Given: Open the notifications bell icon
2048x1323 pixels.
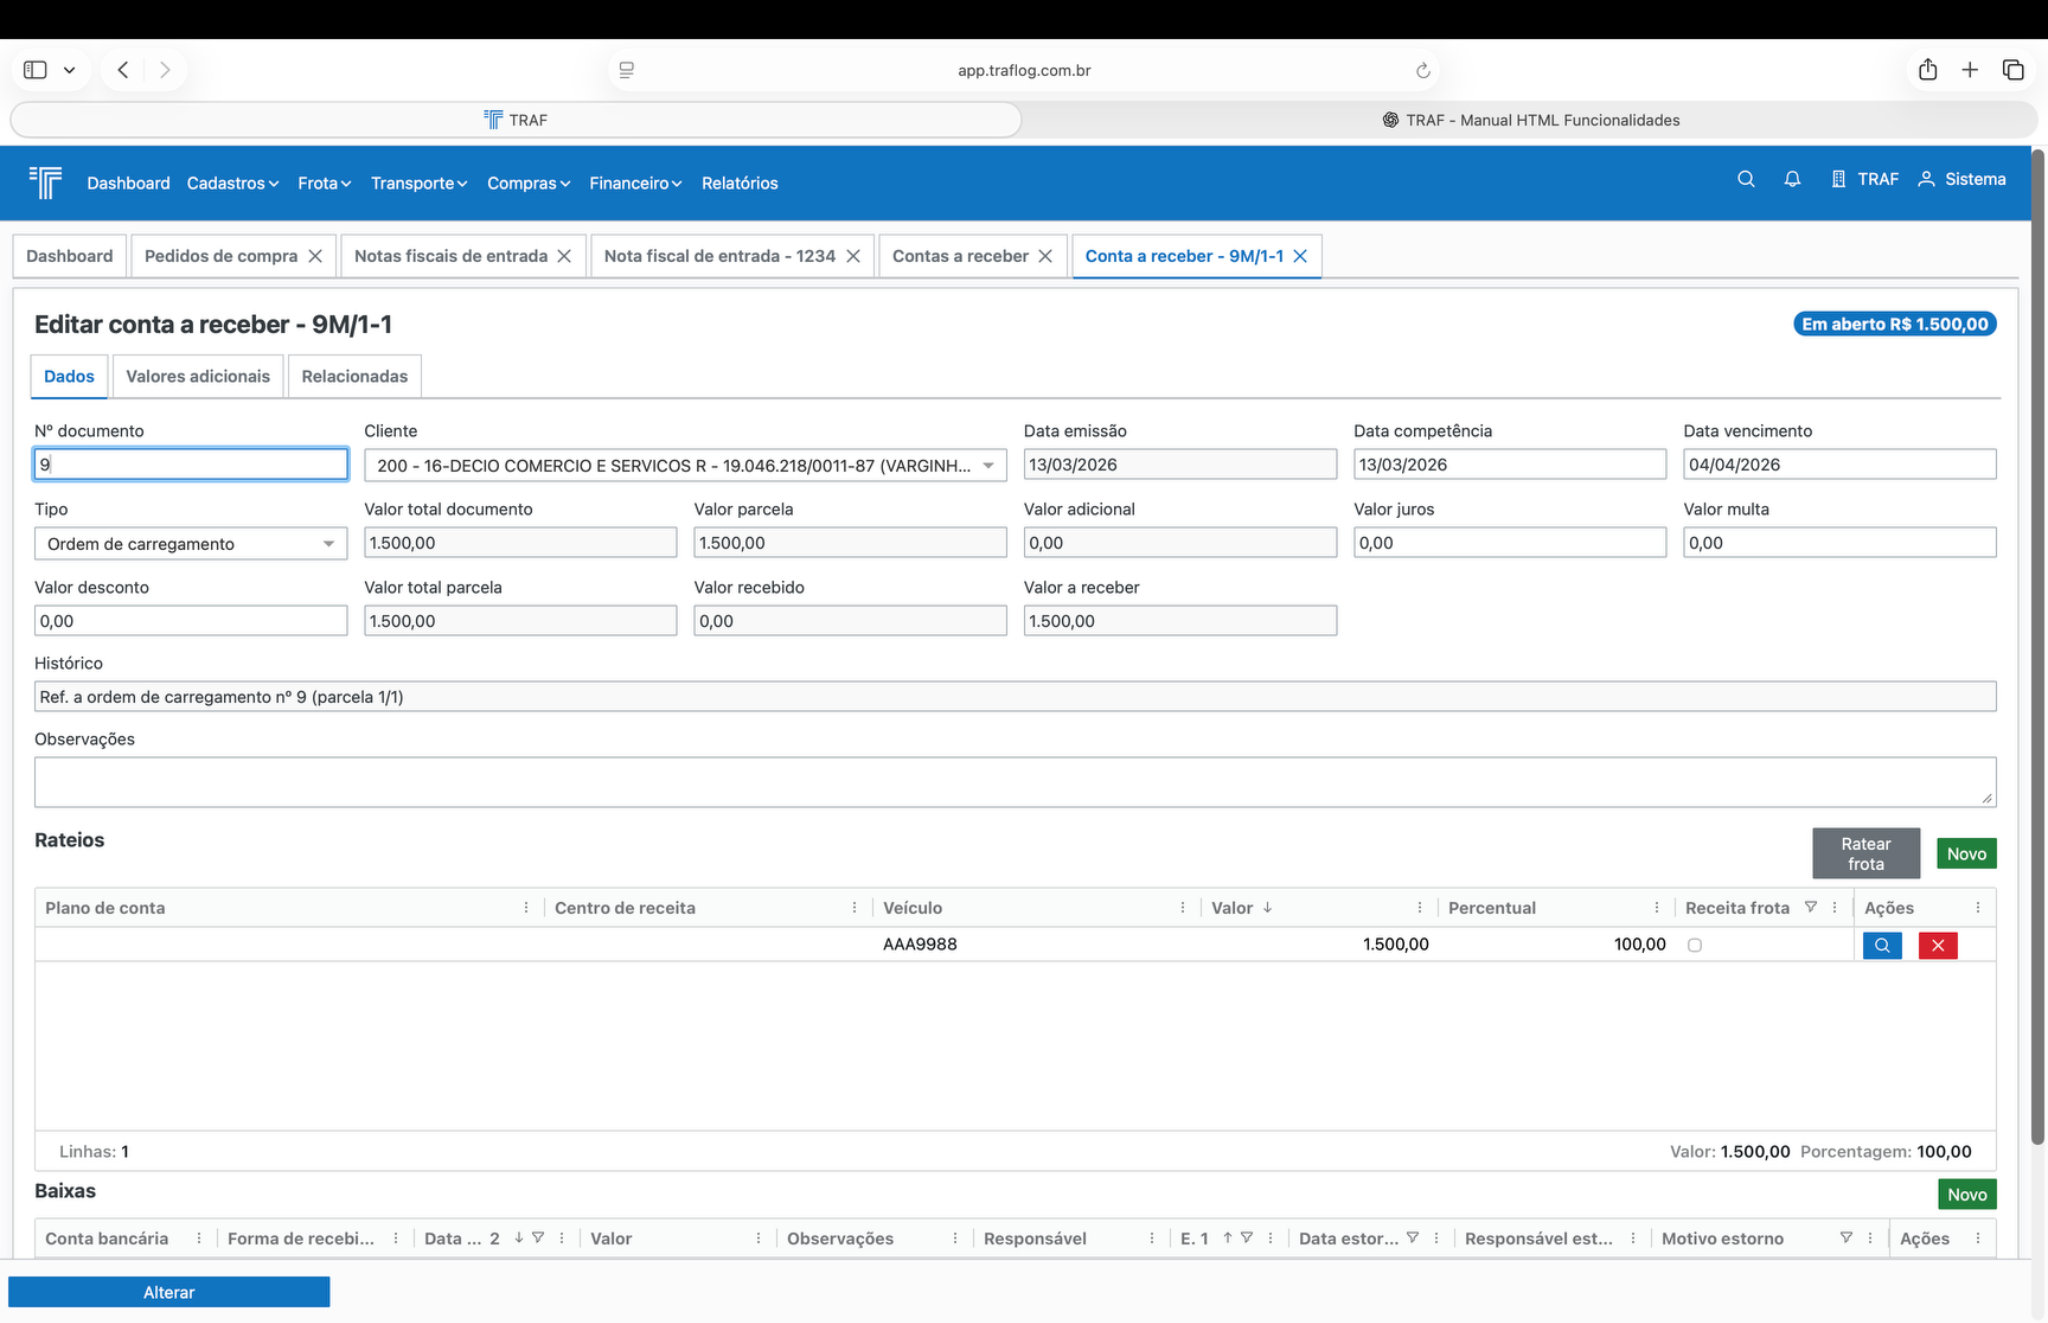Looking at the screenshot, I should point(1791,179).
